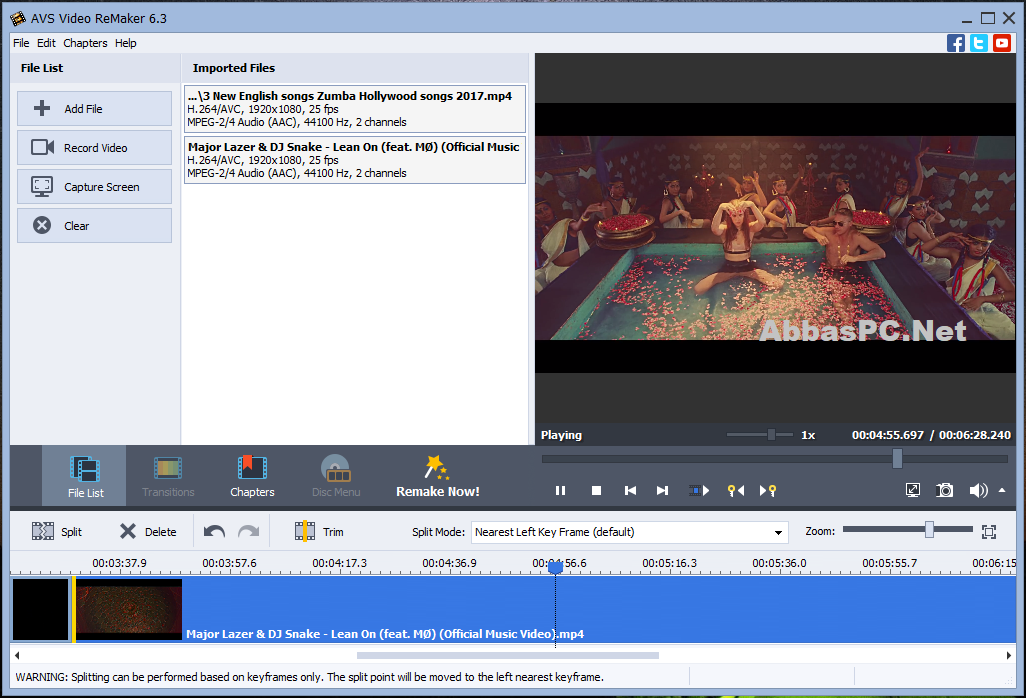Click the video preview area
The image size is (1026, 698).
(x=775, y=238)
